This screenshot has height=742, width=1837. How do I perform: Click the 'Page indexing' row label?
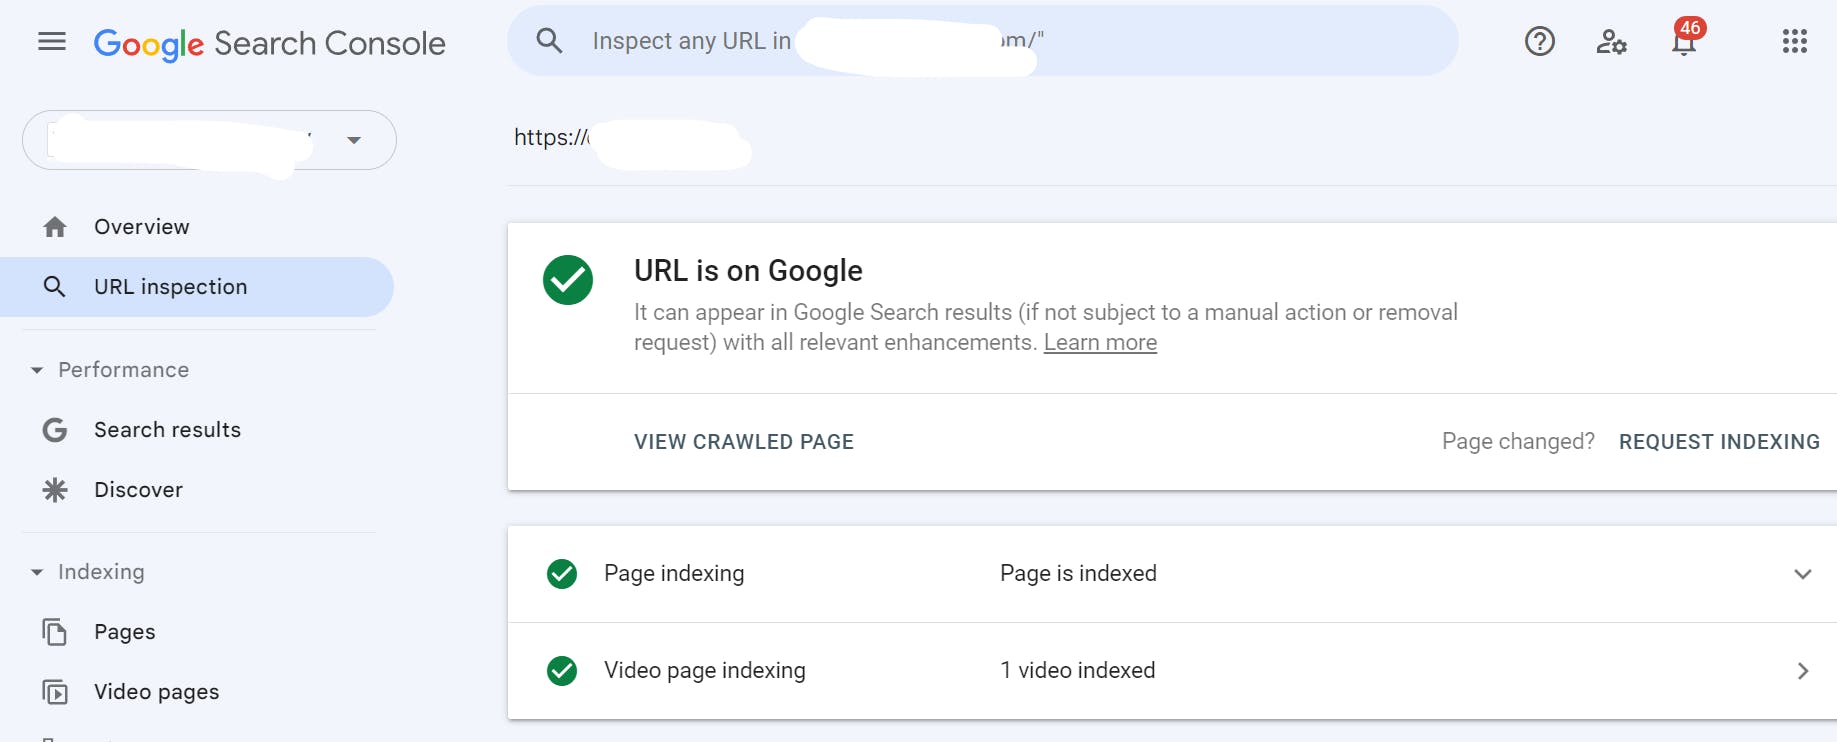[x=674, y=574]
